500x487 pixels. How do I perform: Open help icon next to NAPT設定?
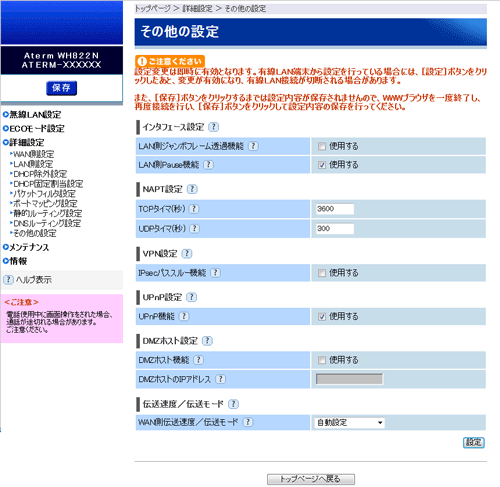pos(192,189)
